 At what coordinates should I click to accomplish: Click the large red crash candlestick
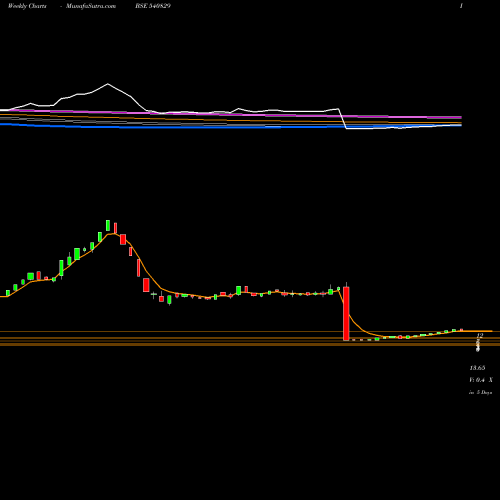coord(346,314)
